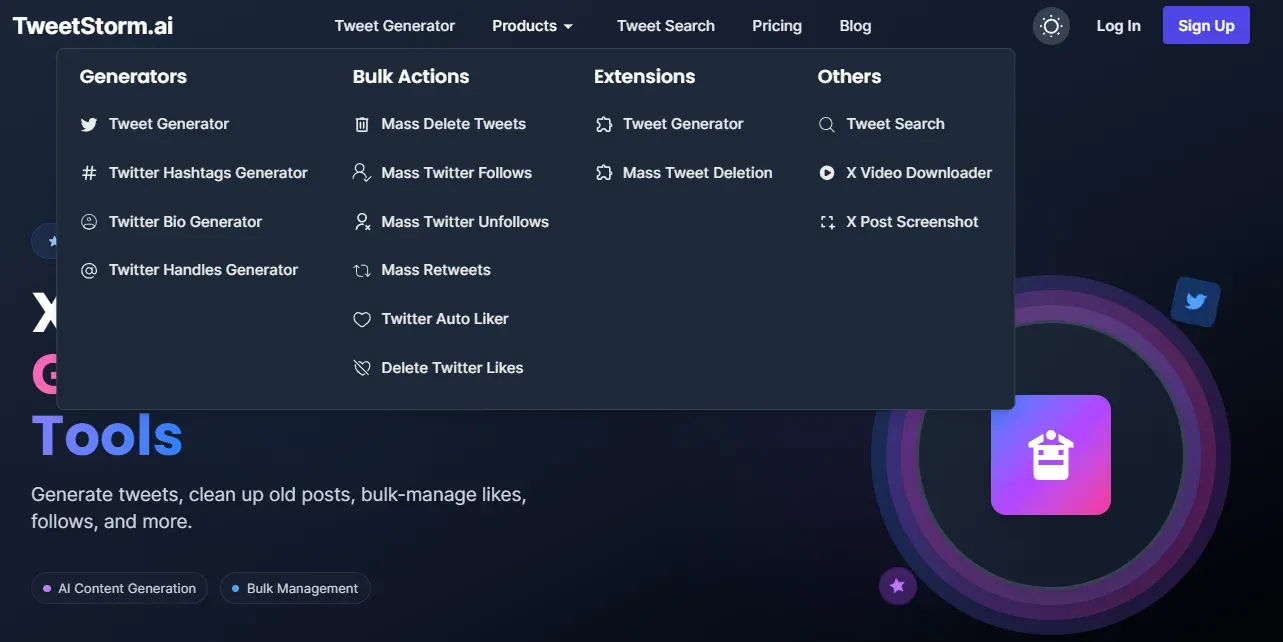The height and width of the screenshot is (642, 1283).
Task: Click the person icon next to Mass Twitter Follows
Action: click(361, 173)
